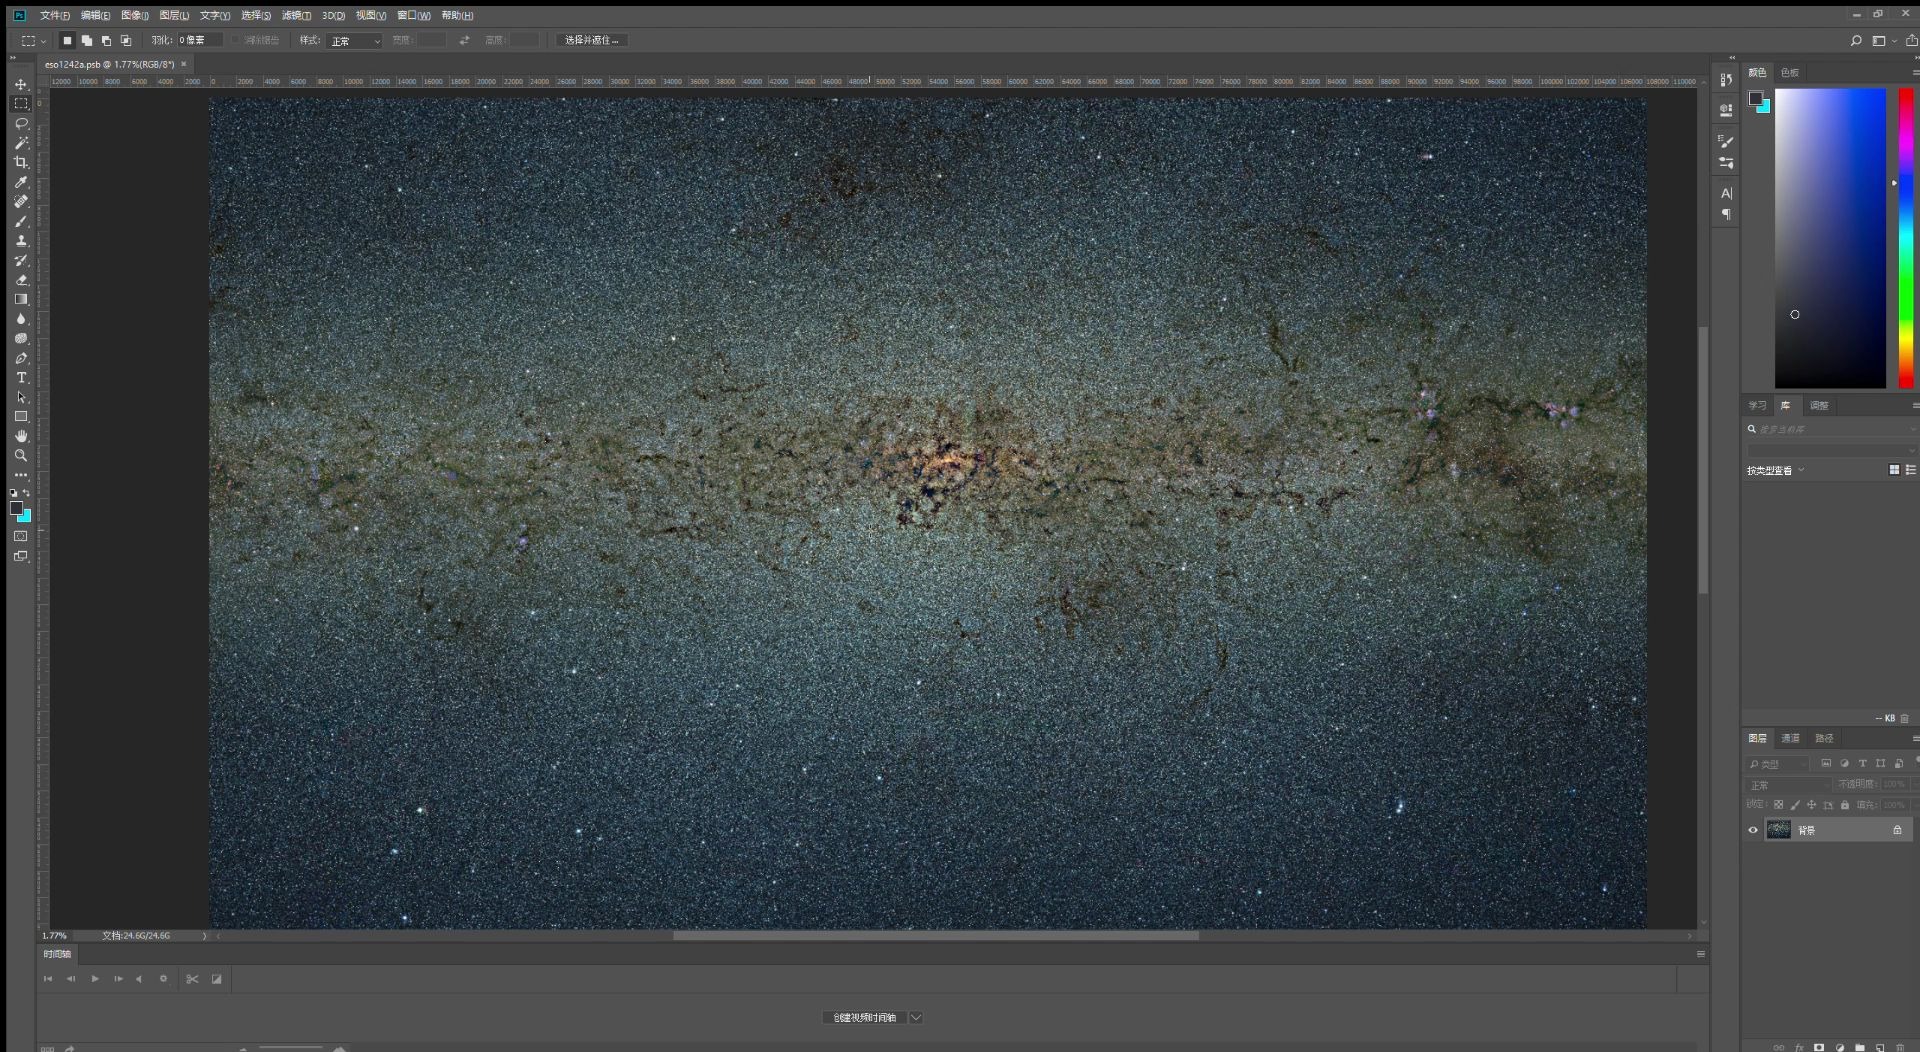The image size is (1920, 1052).
Task: Toggle pixel layer filter in Layers panel
Action: [x=1826, y=763]
